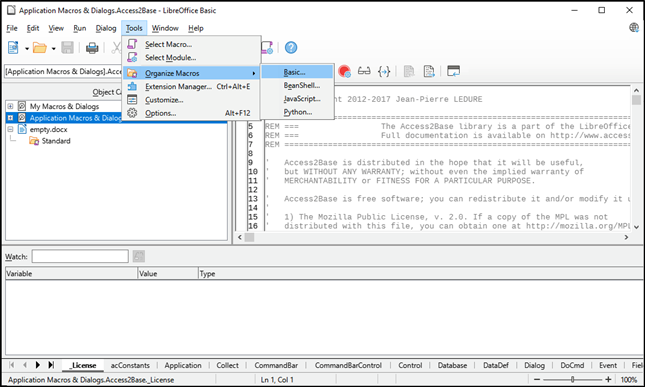This screenshot has width=645, height=387.
Task: Switch to the DoCmd module tab
Action: (x=572, y=365)
